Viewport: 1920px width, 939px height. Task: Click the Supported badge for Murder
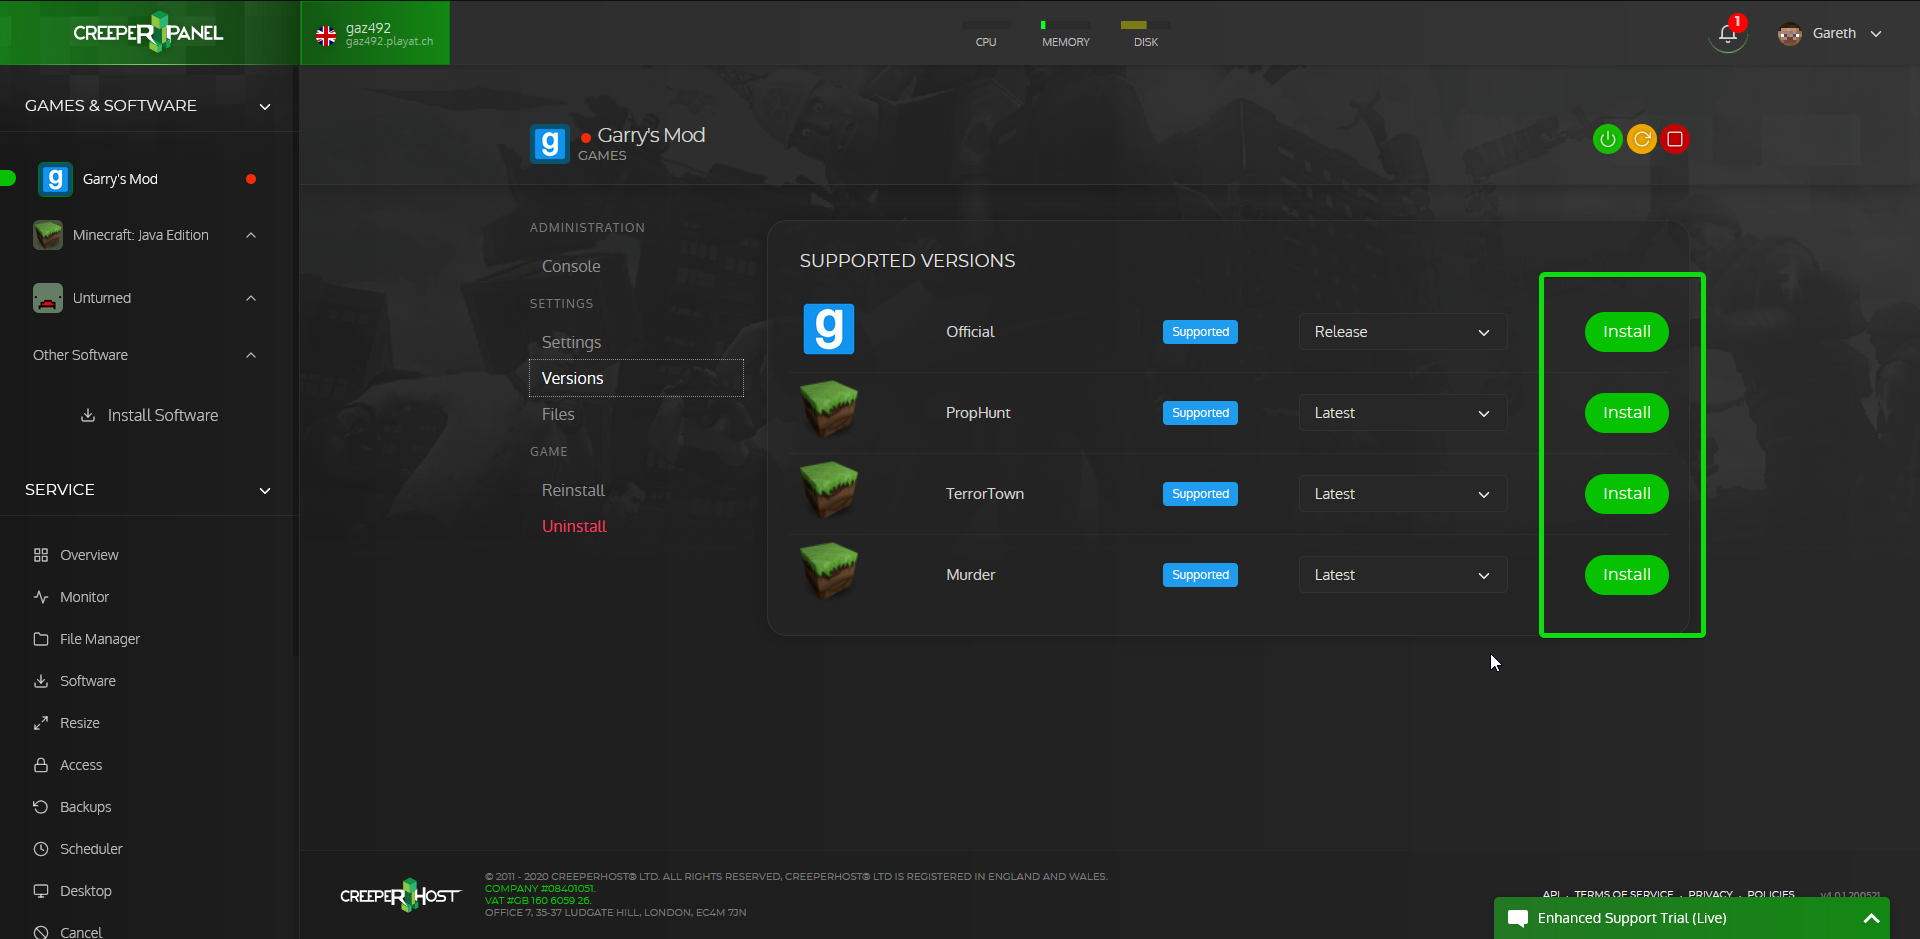(1200, 575)
